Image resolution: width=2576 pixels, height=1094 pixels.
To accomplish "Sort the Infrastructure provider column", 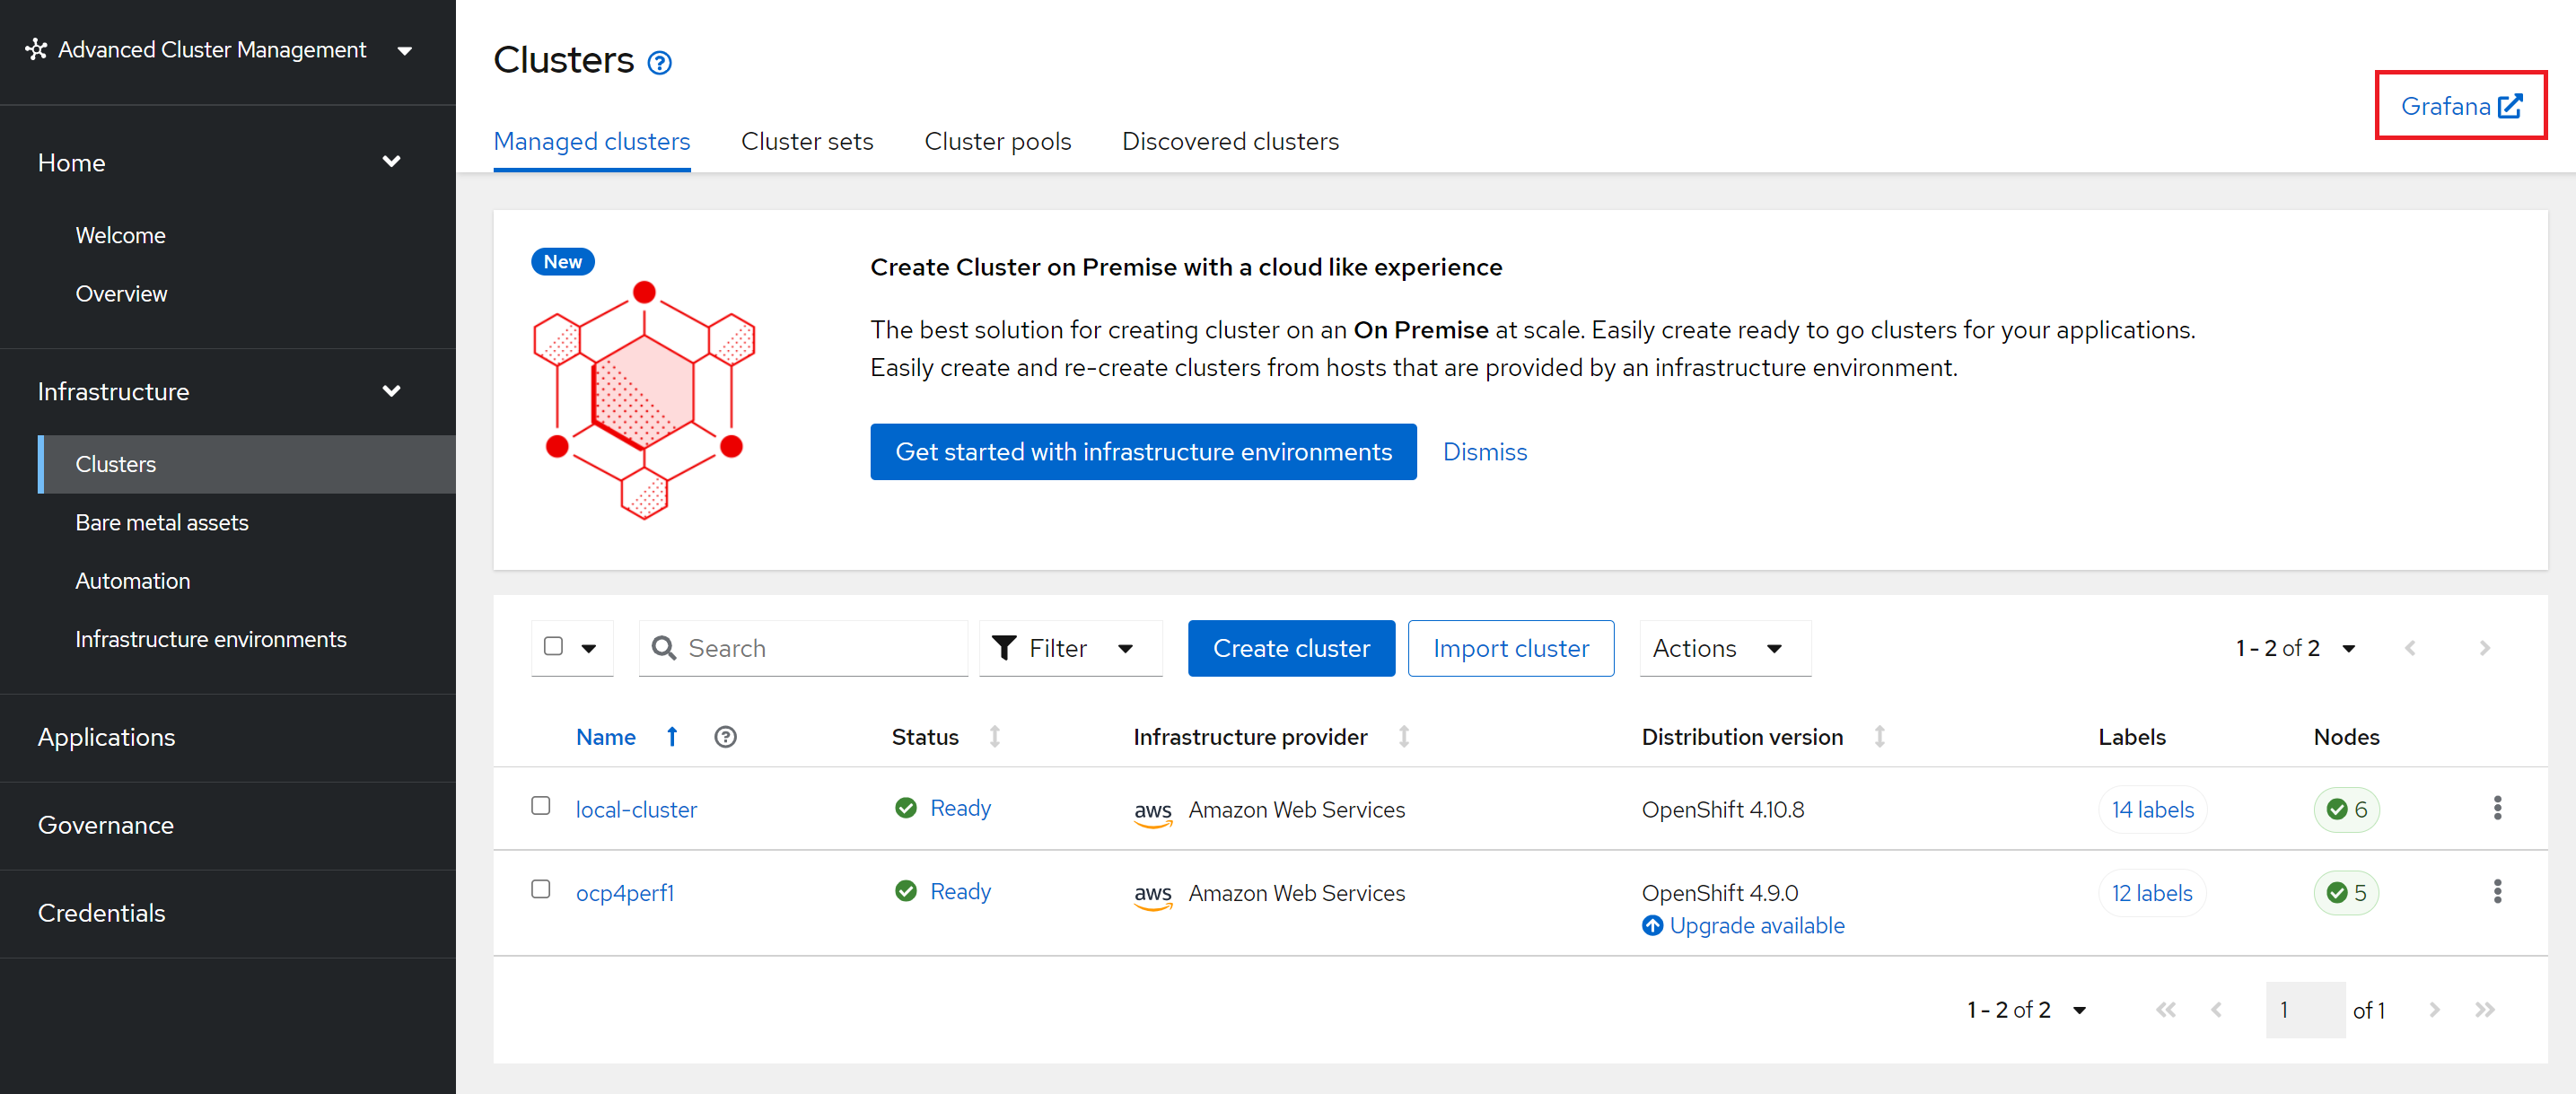I will tap(1403, 737).
